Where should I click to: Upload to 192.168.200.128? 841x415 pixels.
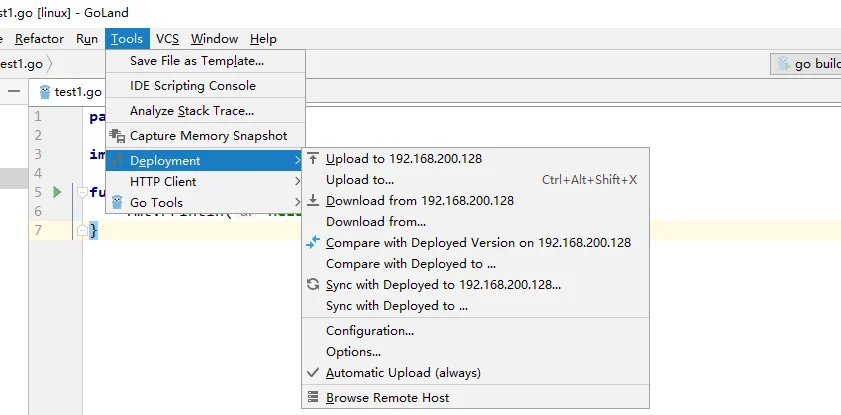(475, 159)
